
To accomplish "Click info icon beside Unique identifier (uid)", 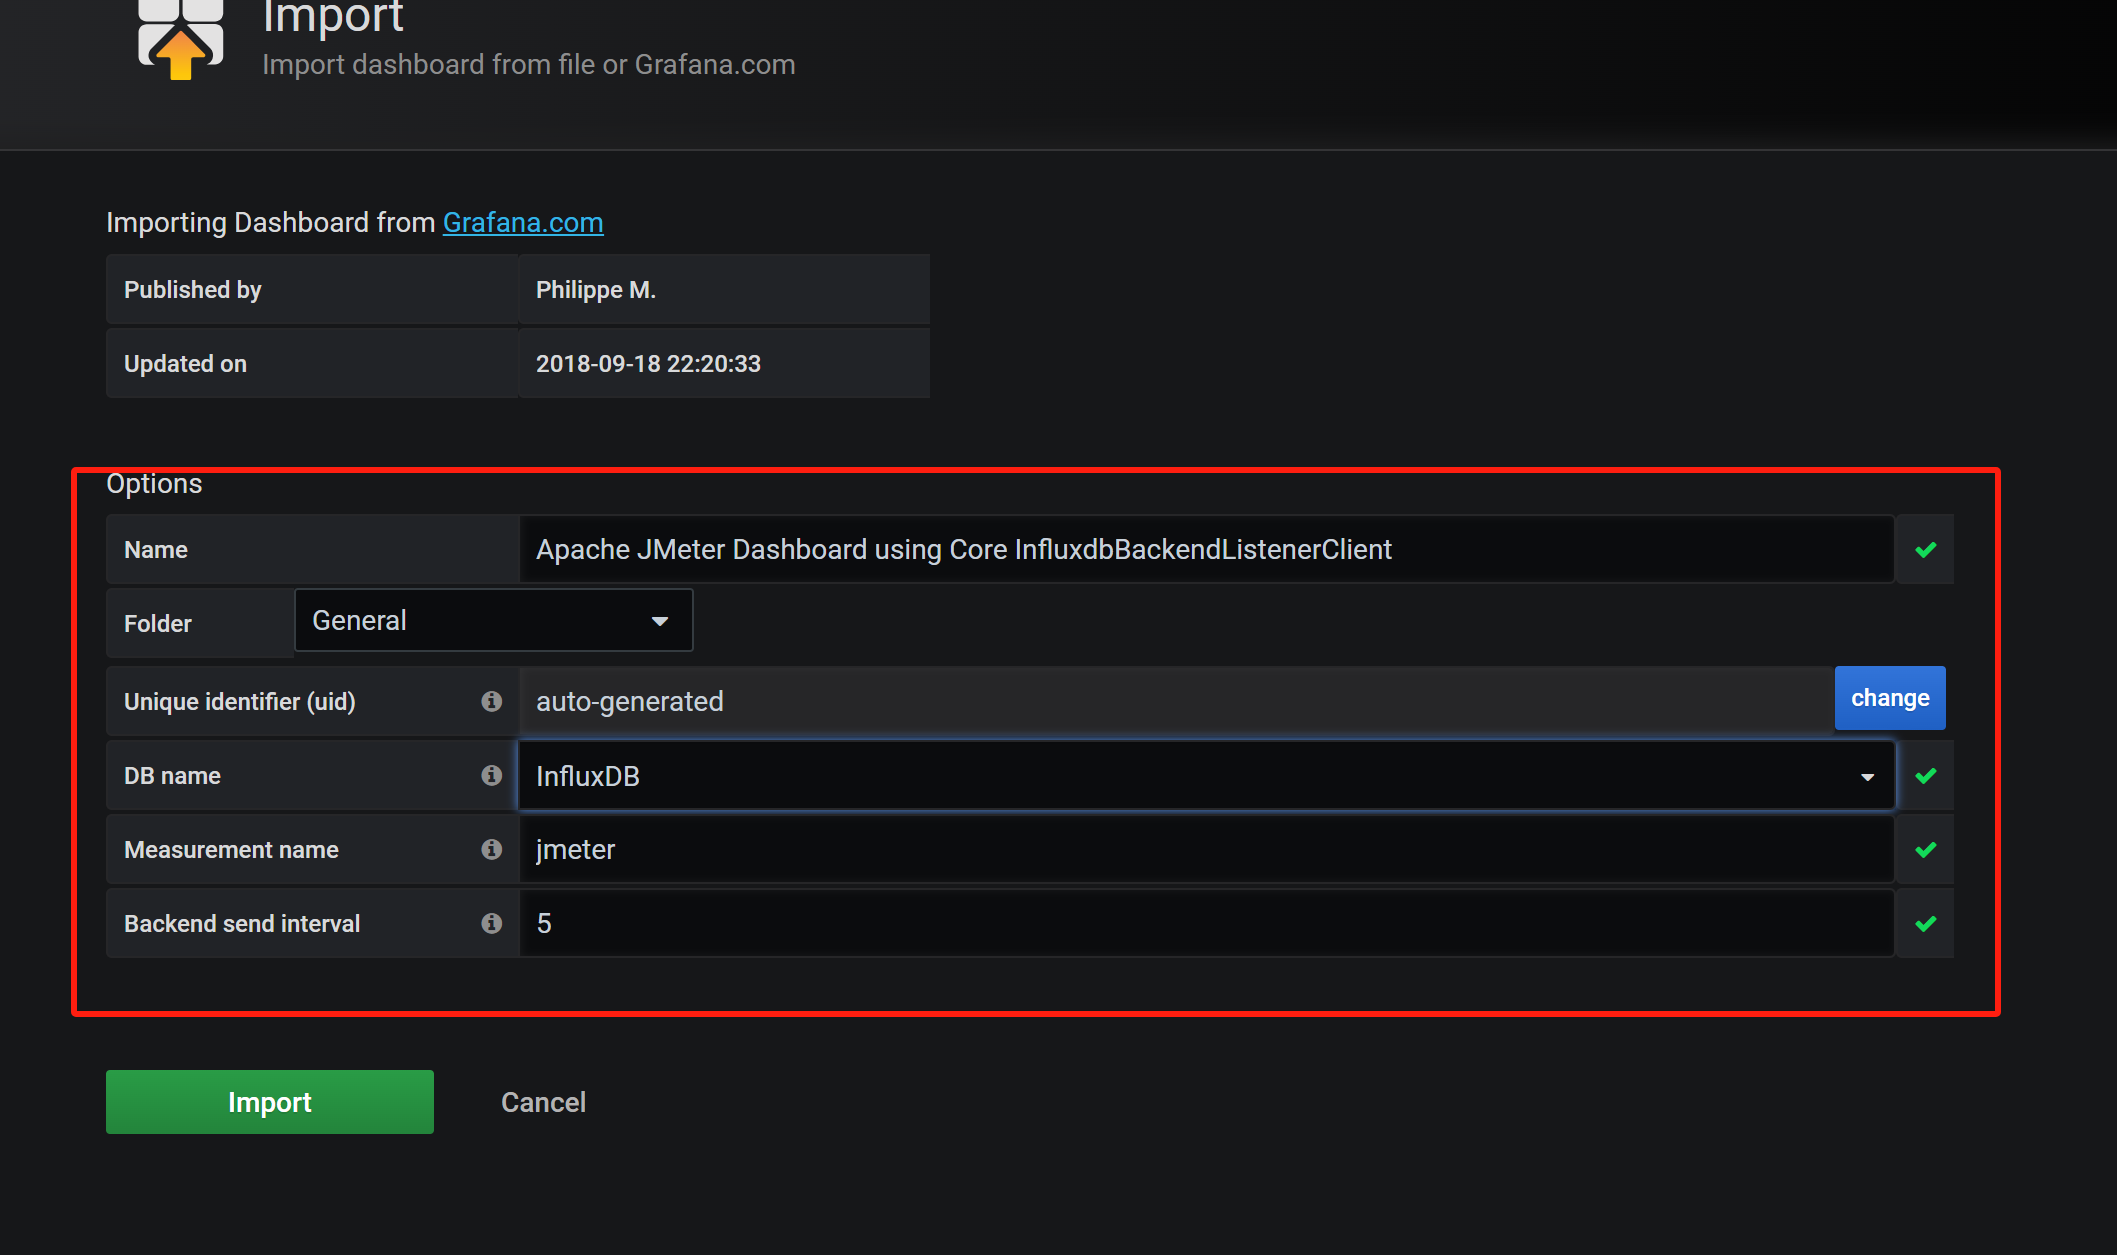I will (x=491, y=701).
